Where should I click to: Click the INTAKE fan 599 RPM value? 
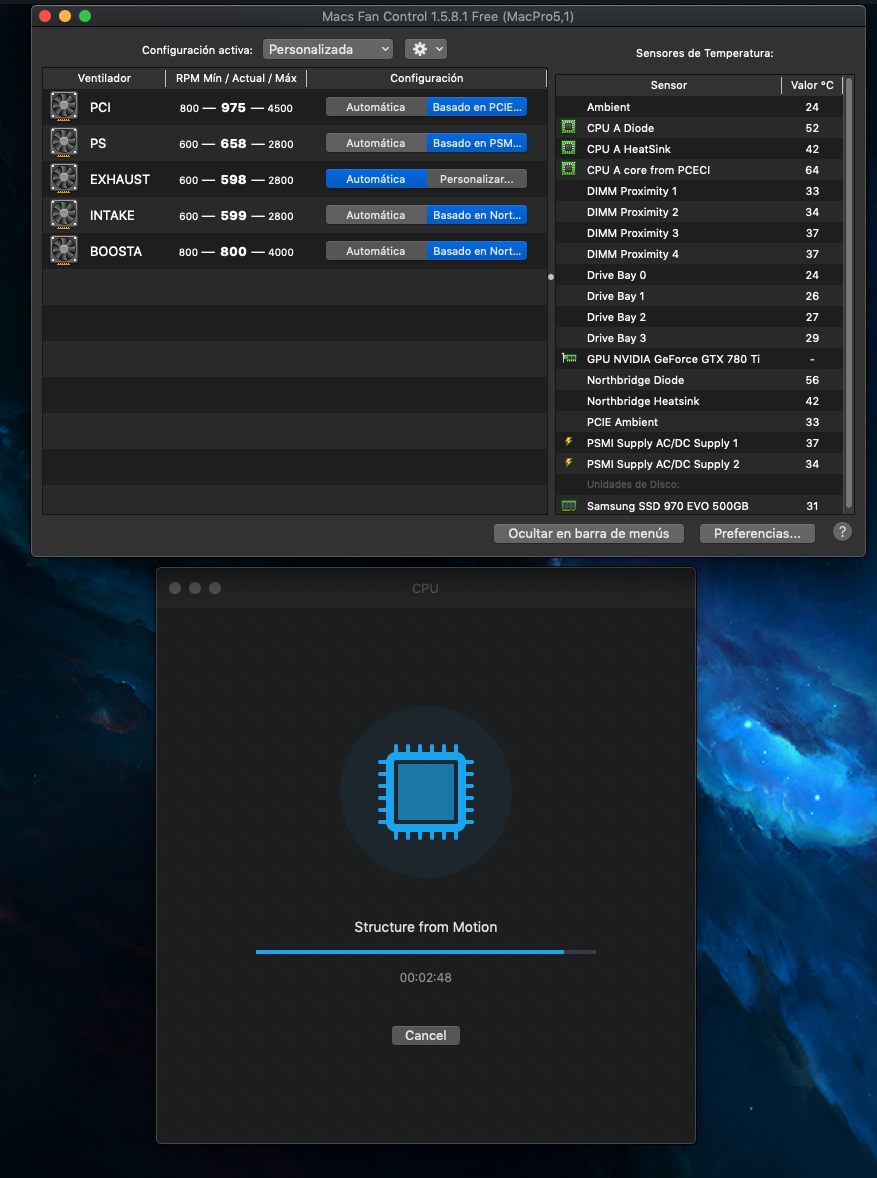pos(233,216)
